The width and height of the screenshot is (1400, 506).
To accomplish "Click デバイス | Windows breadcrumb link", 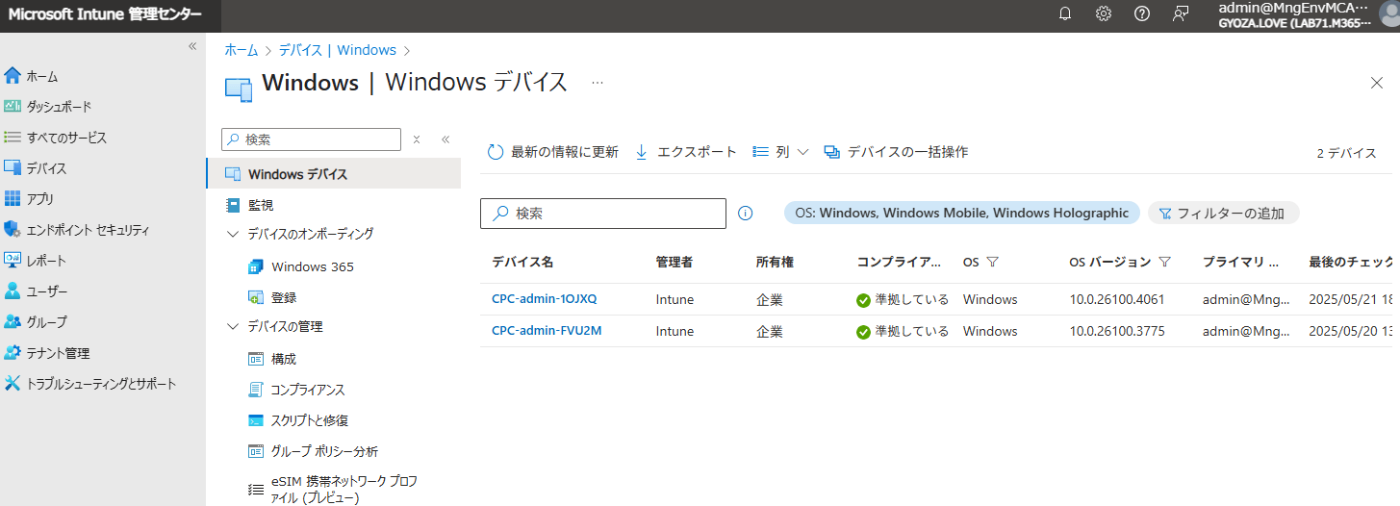I will tap(337, 50).
